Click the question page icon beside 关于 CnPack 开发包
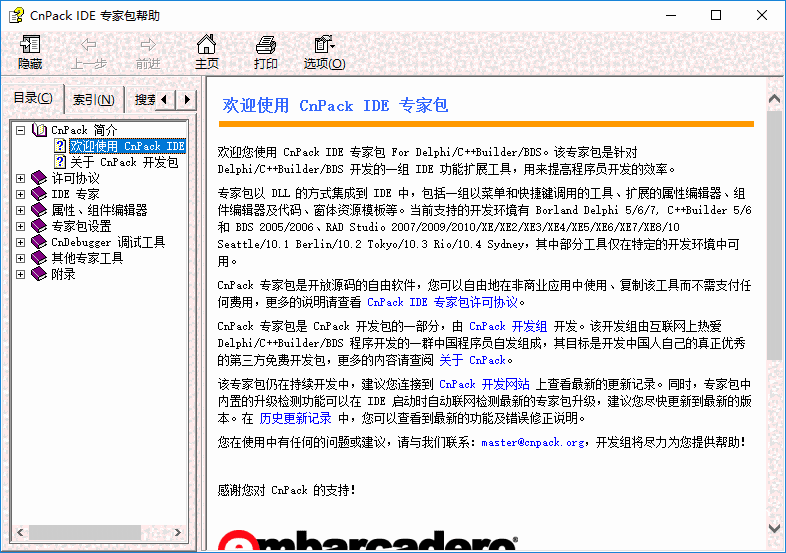The width and height of the screenshot is (786, 553). [60, 162]
